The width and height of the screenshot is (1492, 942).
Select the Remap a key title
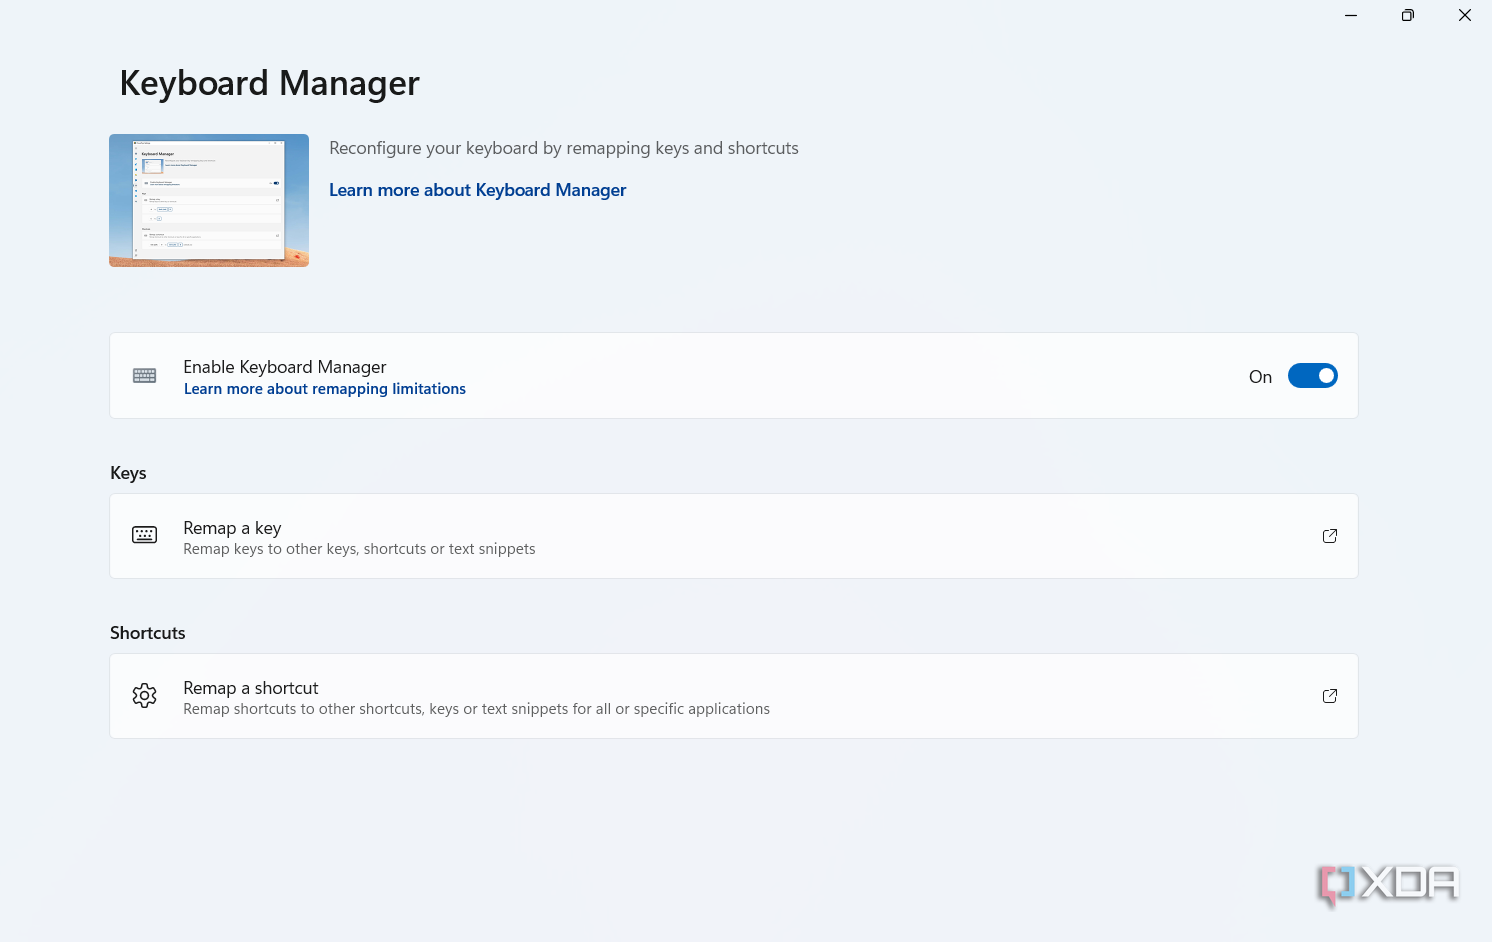point(232,528)
